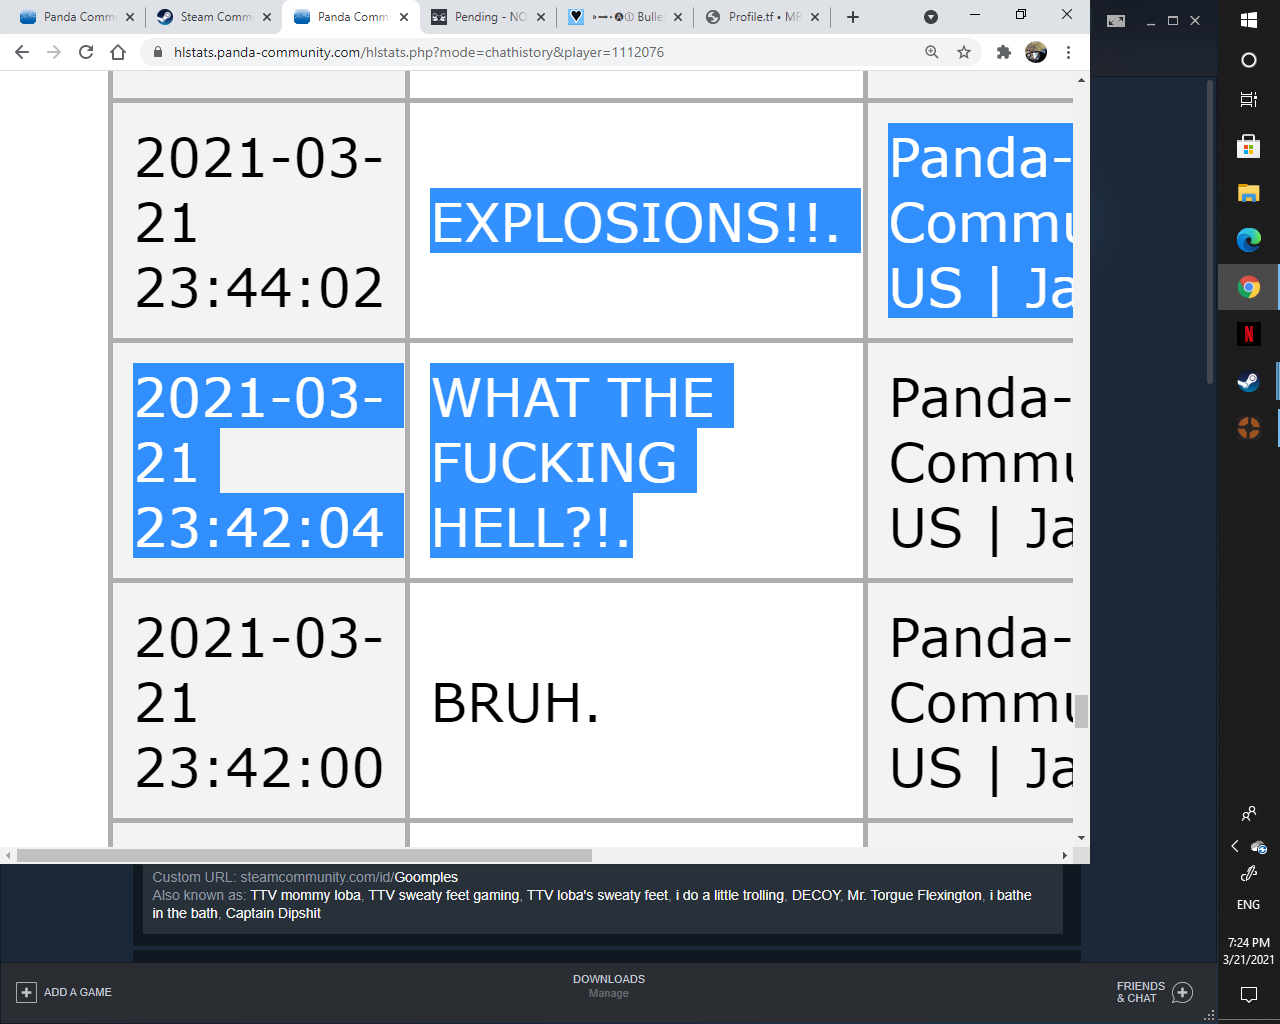Expand the tab search dropdown arrow
The image size is (1280, 1024).
point(931,17)
